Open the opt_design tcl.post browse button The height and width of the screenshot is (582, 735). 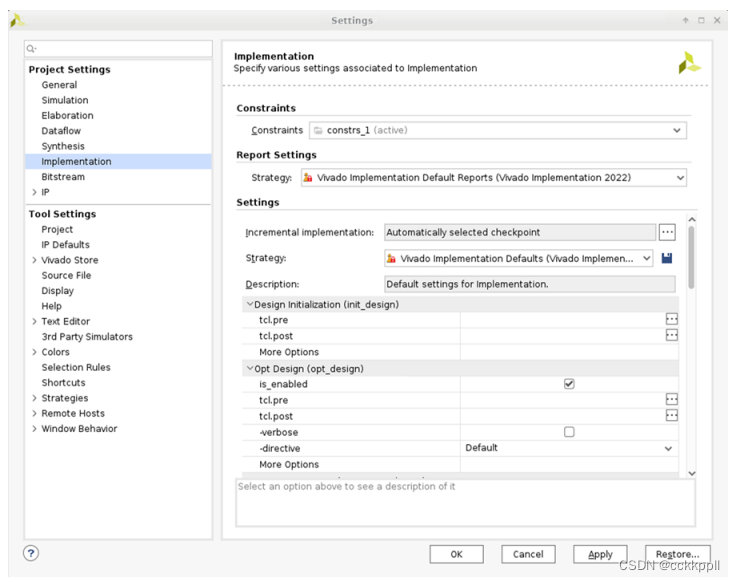[x=671, y=416]
